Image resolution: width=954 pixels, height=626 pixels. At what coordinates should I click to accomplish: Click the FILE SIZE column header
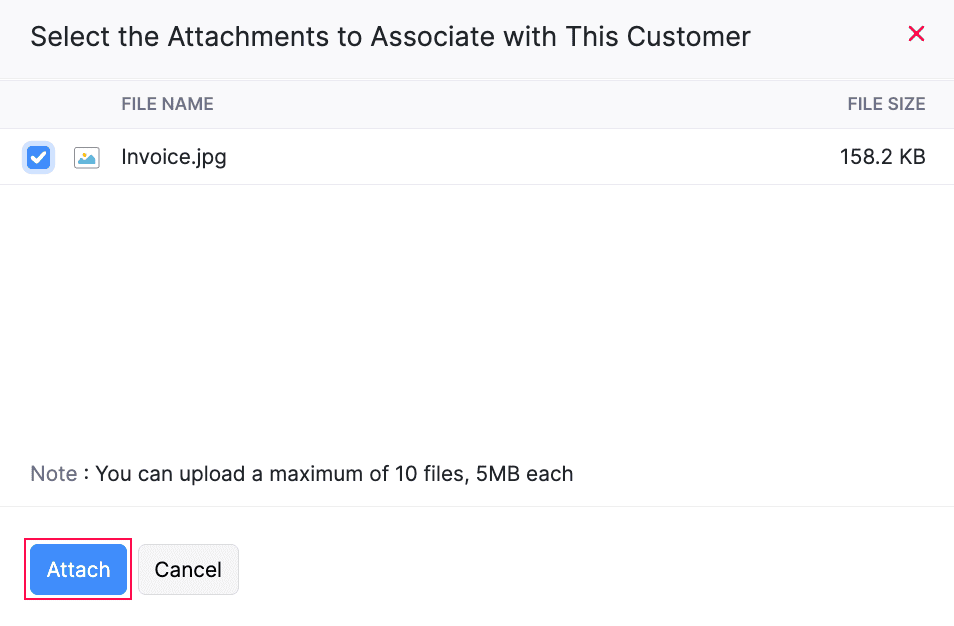(886, 103)
